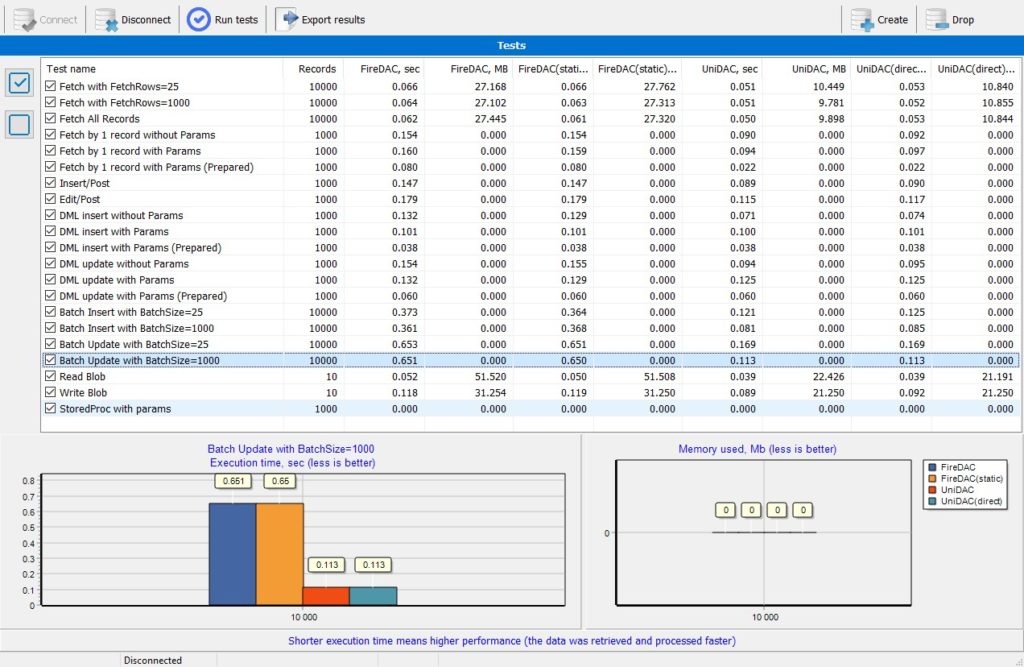Toggle the StoredProc with params checkbox
The image size is (1024, 667).
(x=50, y=408)
